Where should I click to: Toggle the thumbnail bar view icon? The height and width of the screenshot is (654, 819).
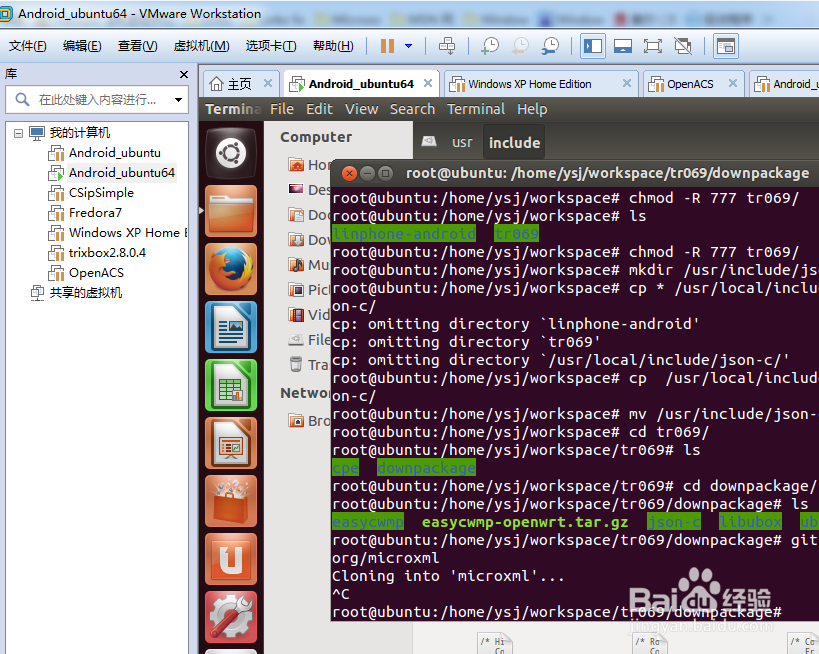[x=623, y=46]
